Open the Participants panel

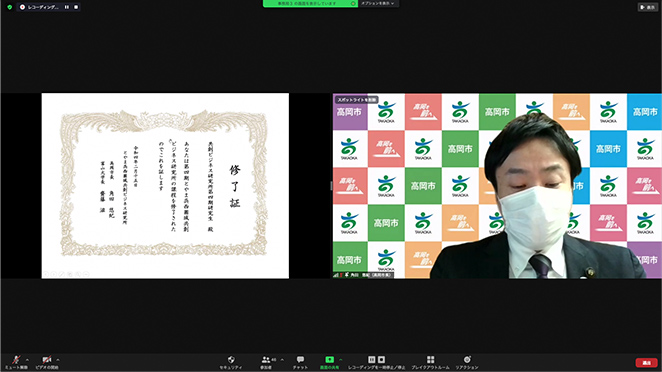266,362
